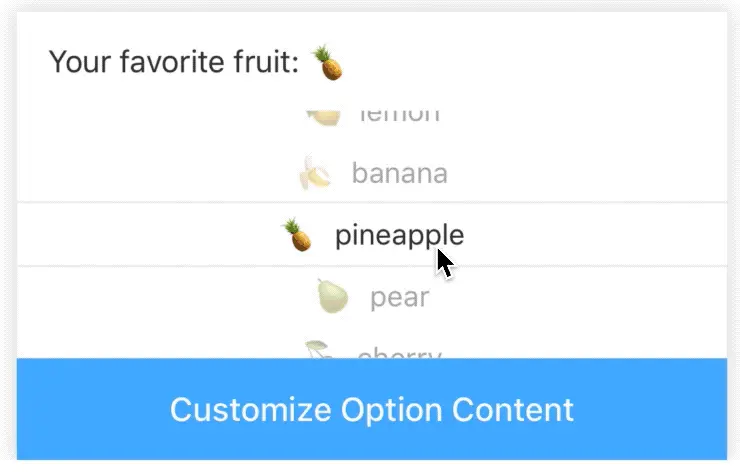
Task: Click the pineapple emoji after "Your favorite fruit:"
Action: coord(327,63)
